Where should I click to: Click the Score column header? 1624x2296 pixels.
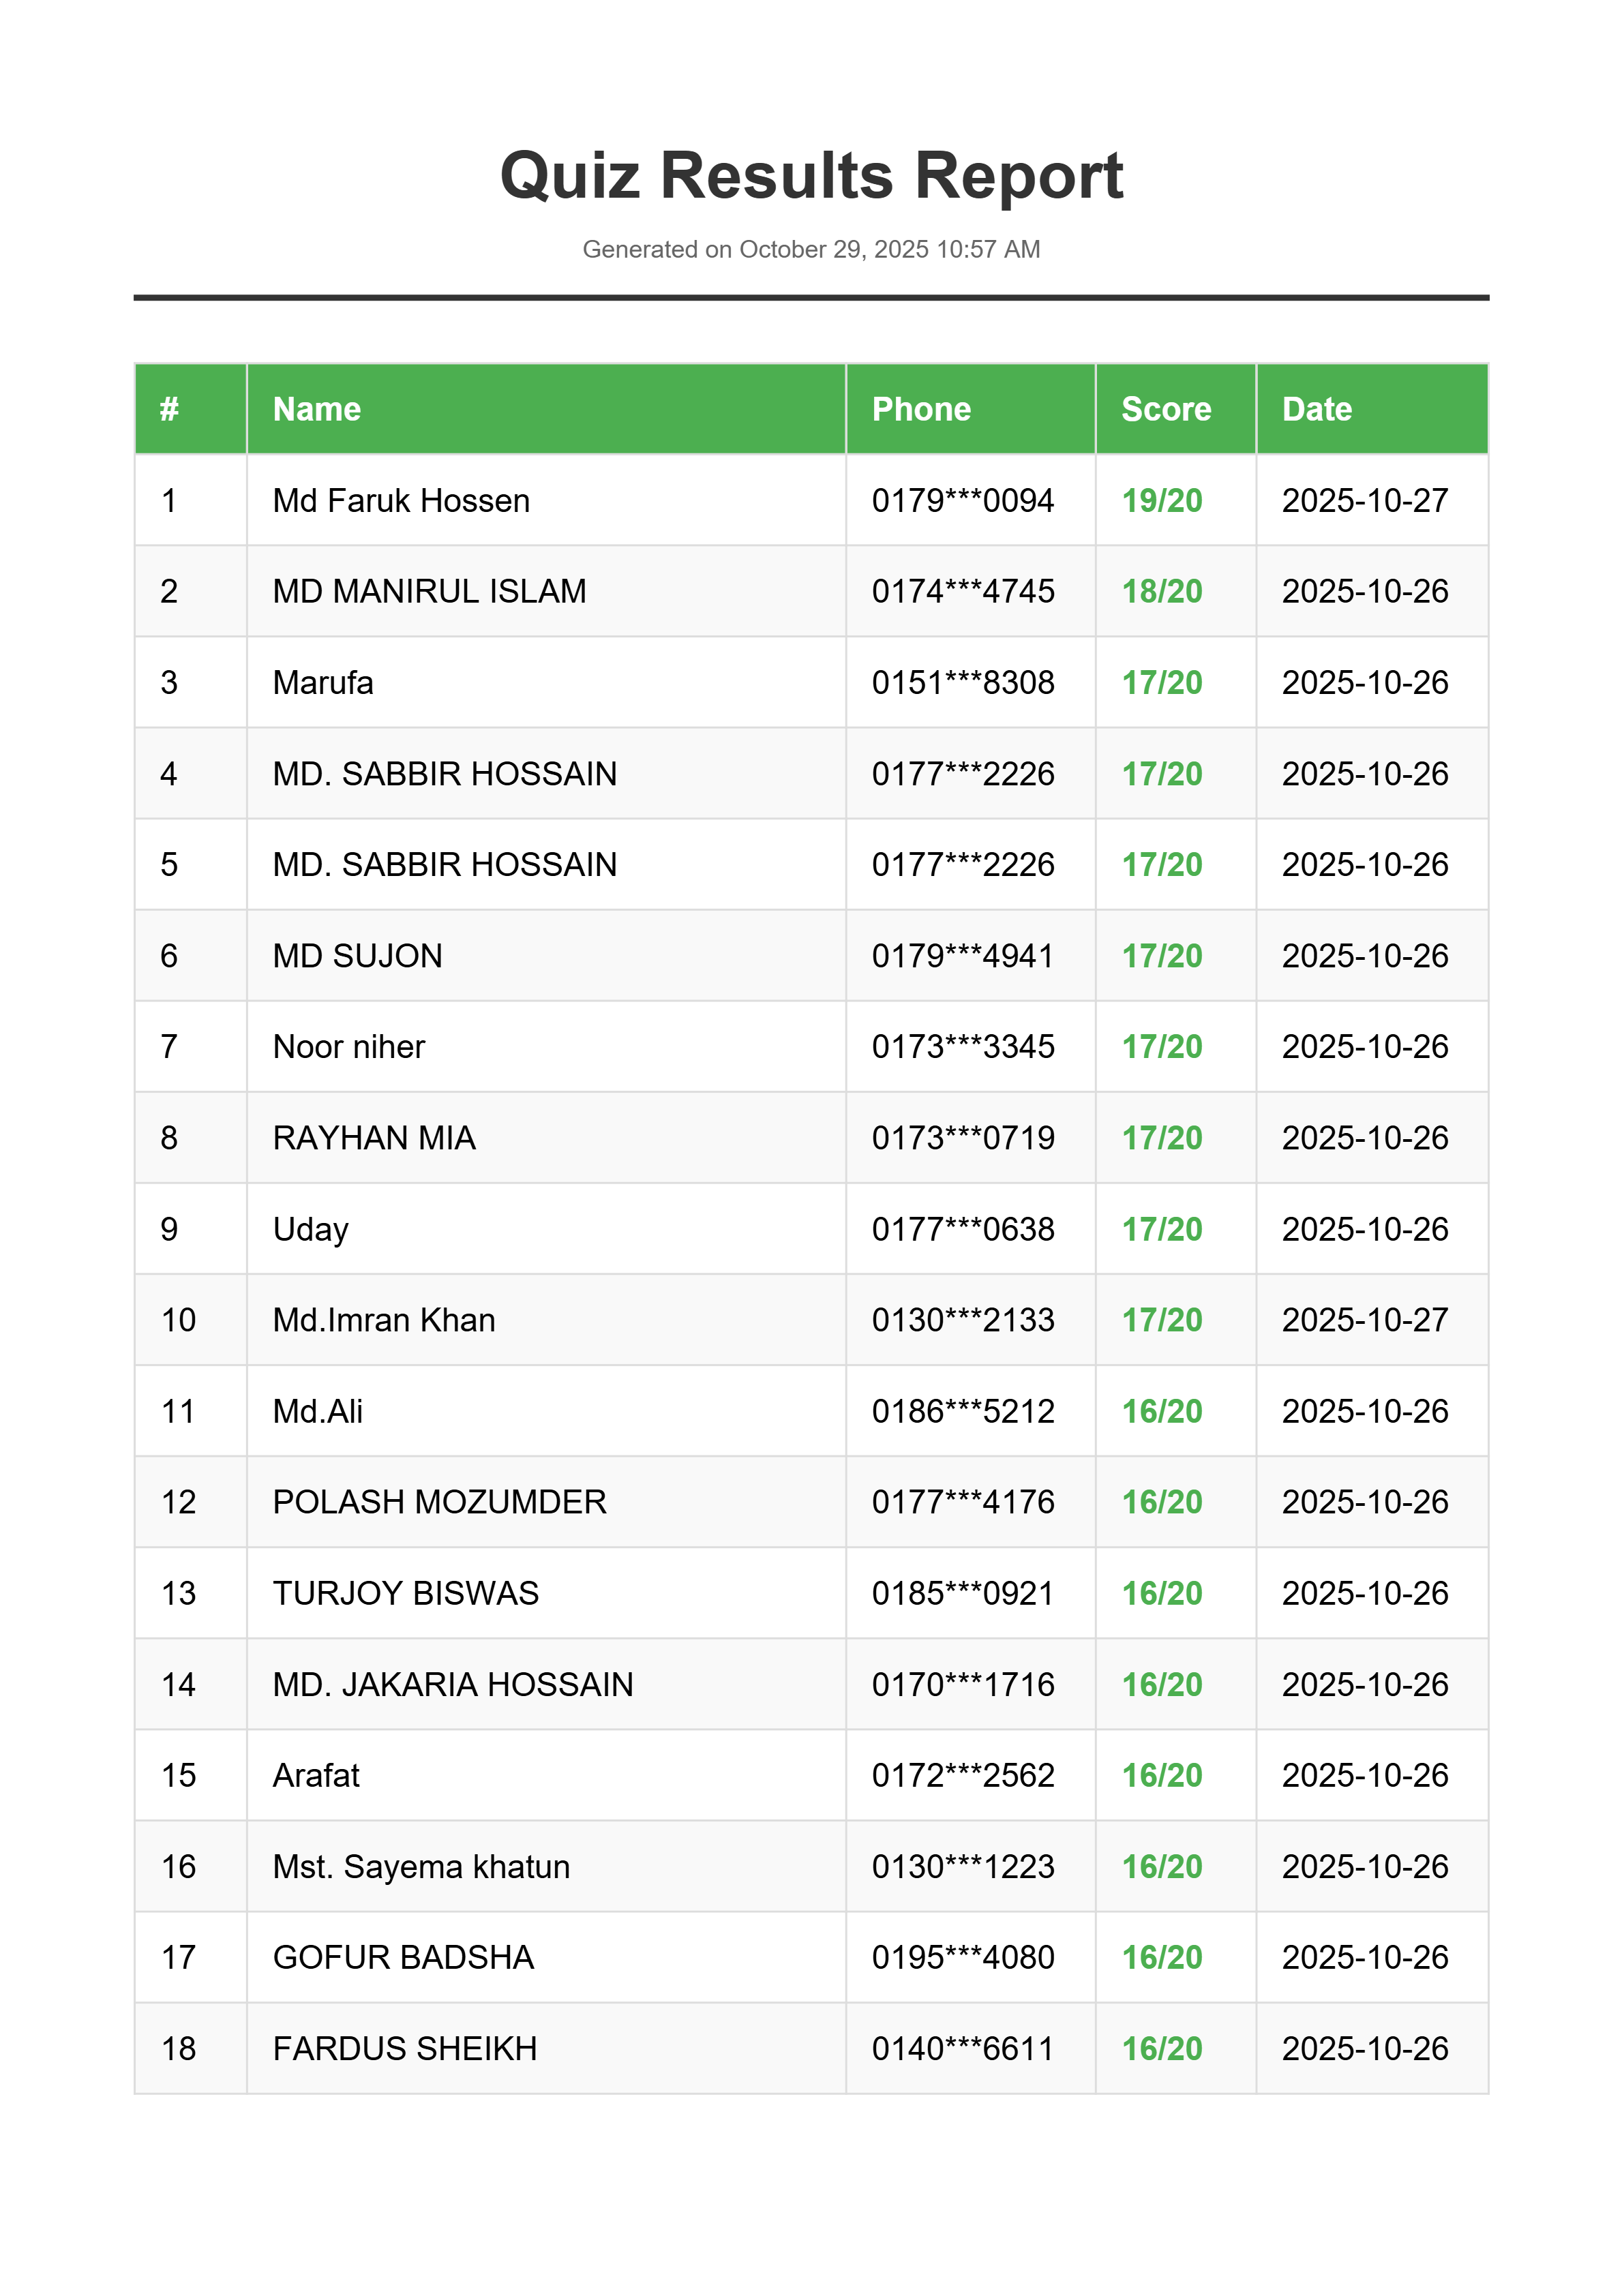pos(1166,409)
